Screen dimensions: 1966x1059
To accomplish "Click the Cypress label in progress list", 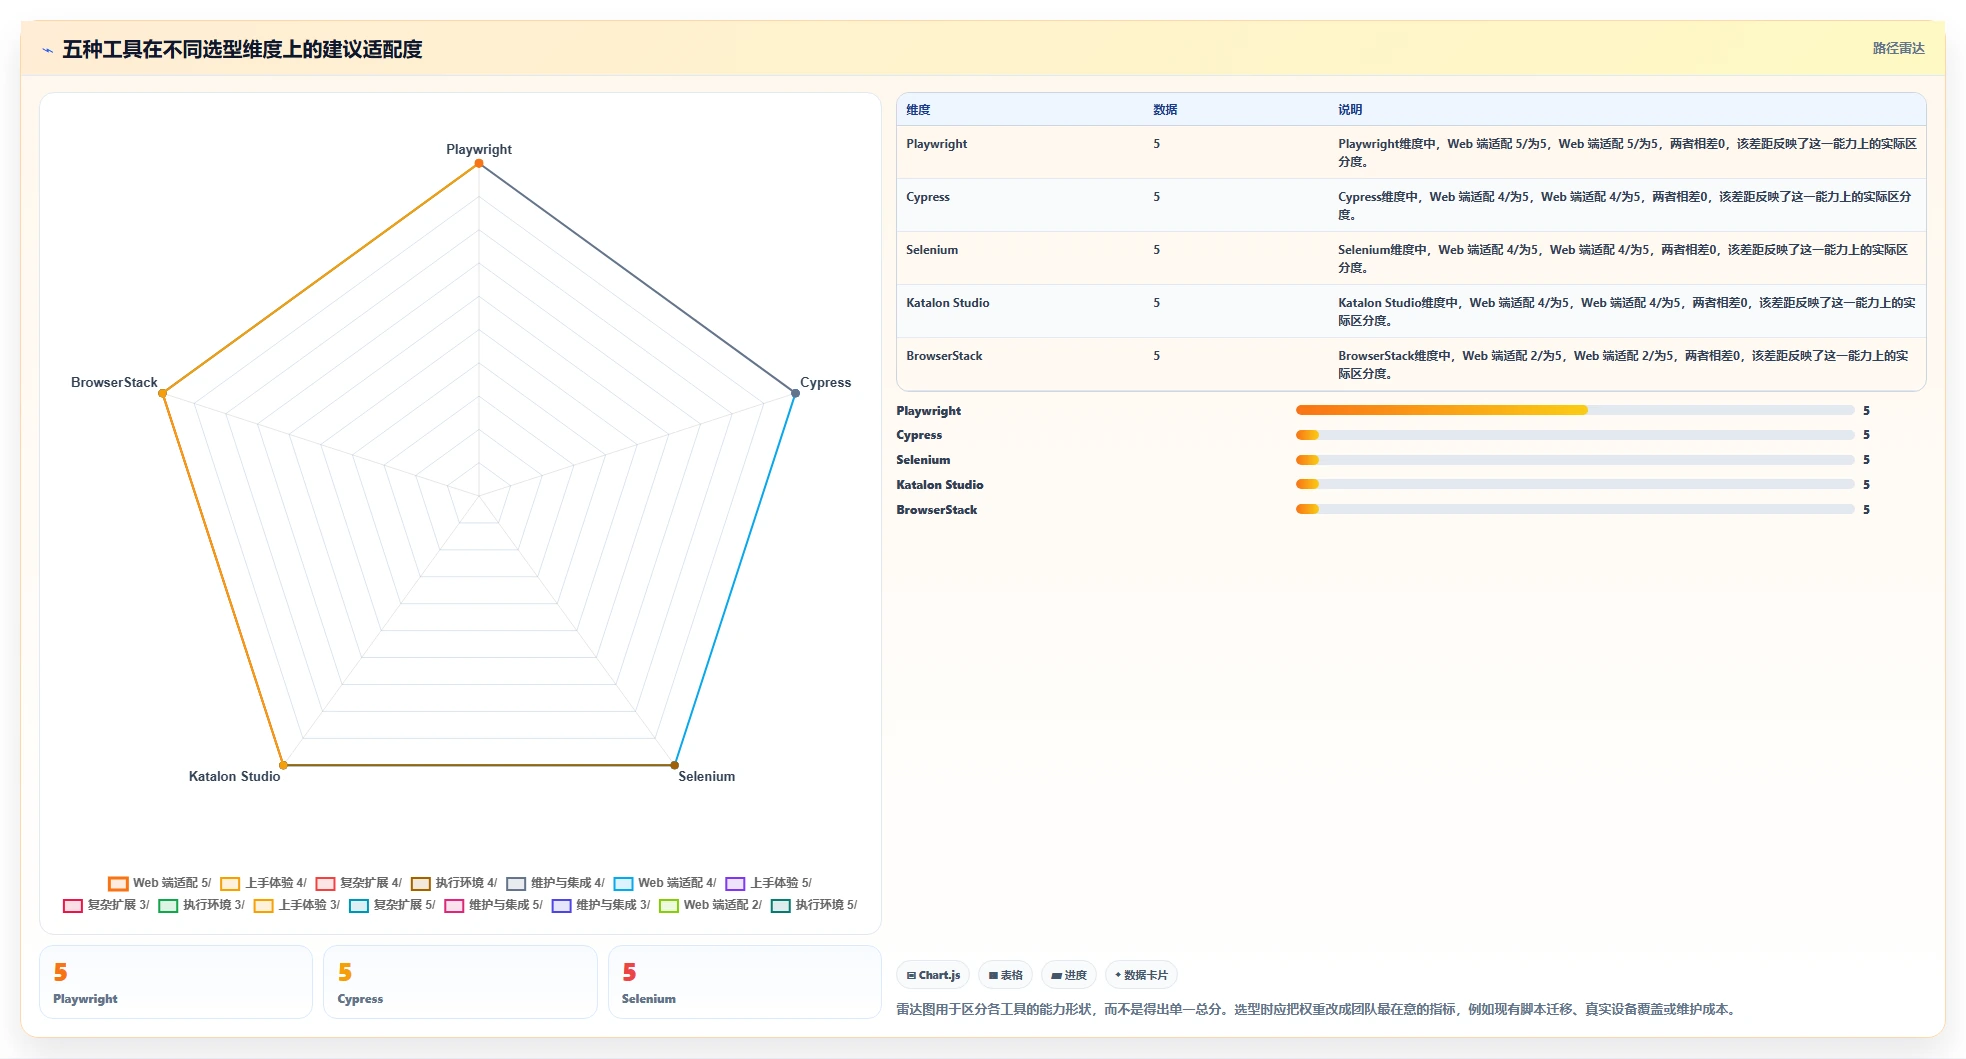I will [919, 435].
